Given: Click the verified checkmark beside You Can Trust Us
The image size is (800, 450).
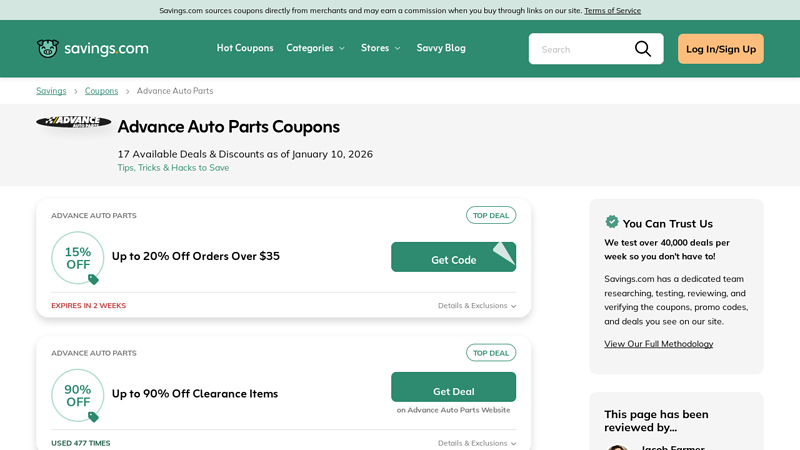Looking at the screenshot, I should click(612, 221).
